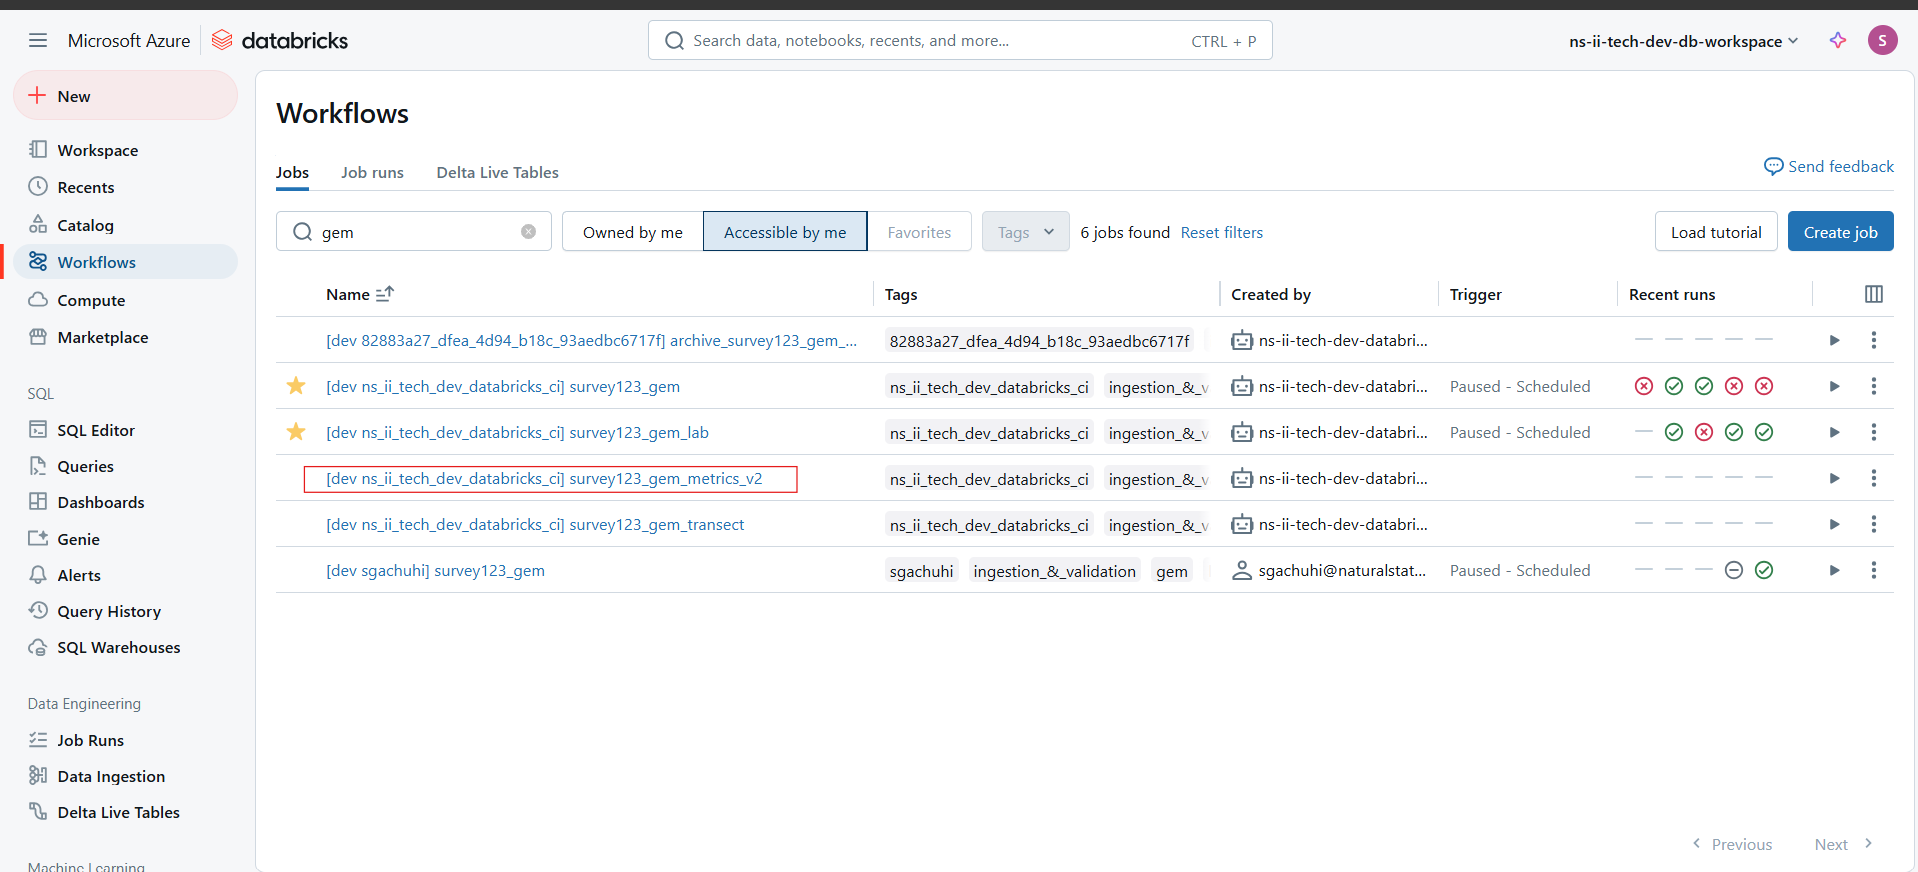Open Genie in the sidebar
The image size is (1918, 872).
125,539
